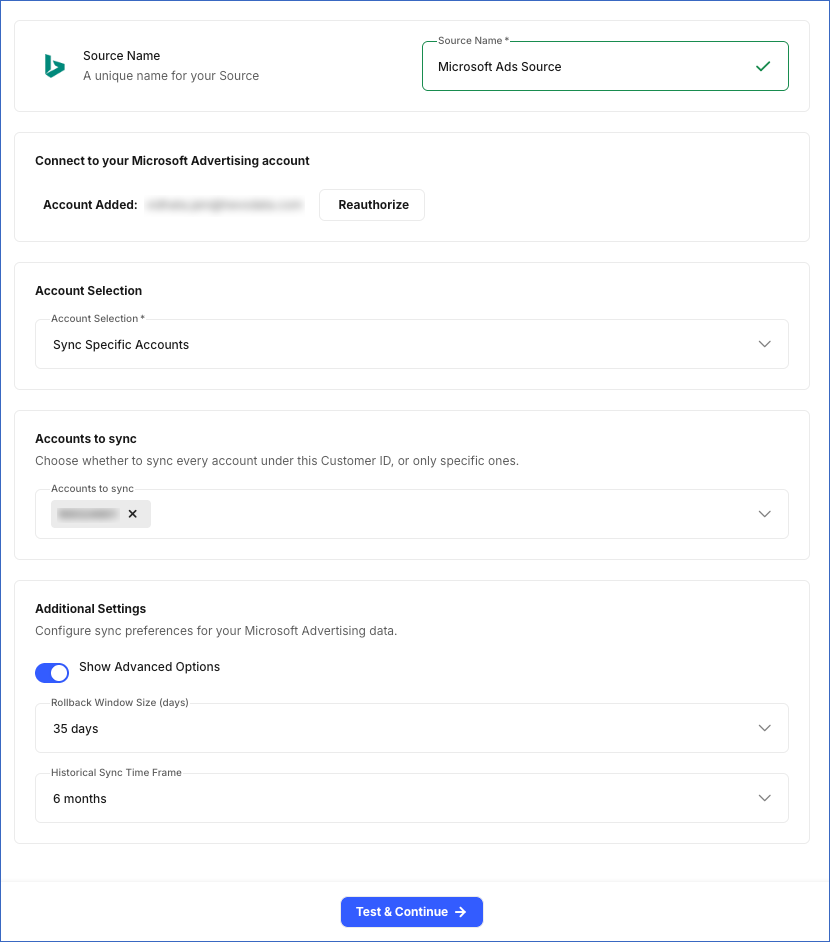Click the 'Show Advanced Options' label
The width and height of the screenshot is (830, 942).
coord(150,667)
